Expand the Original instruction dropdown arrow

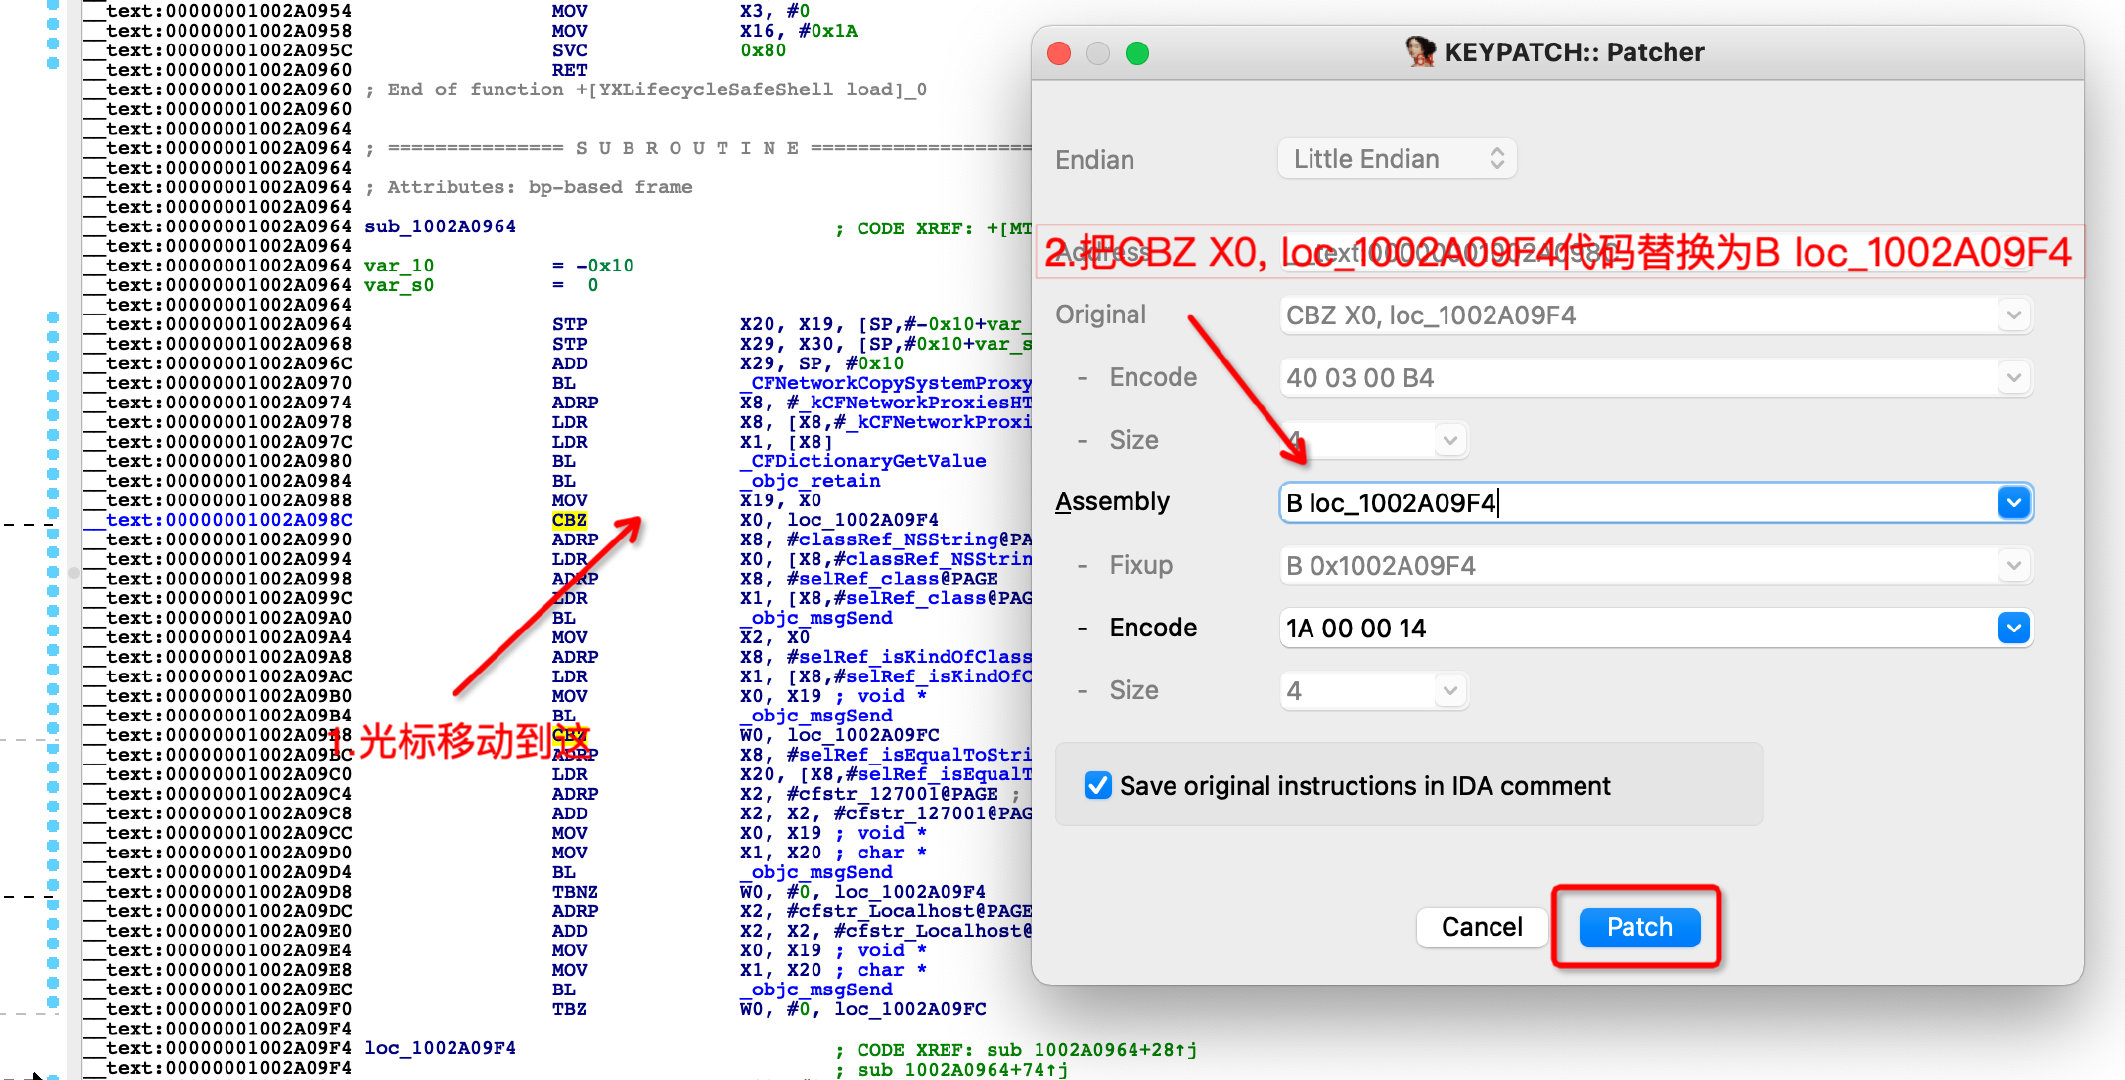pyautogui.click(x=2013, y=315)
